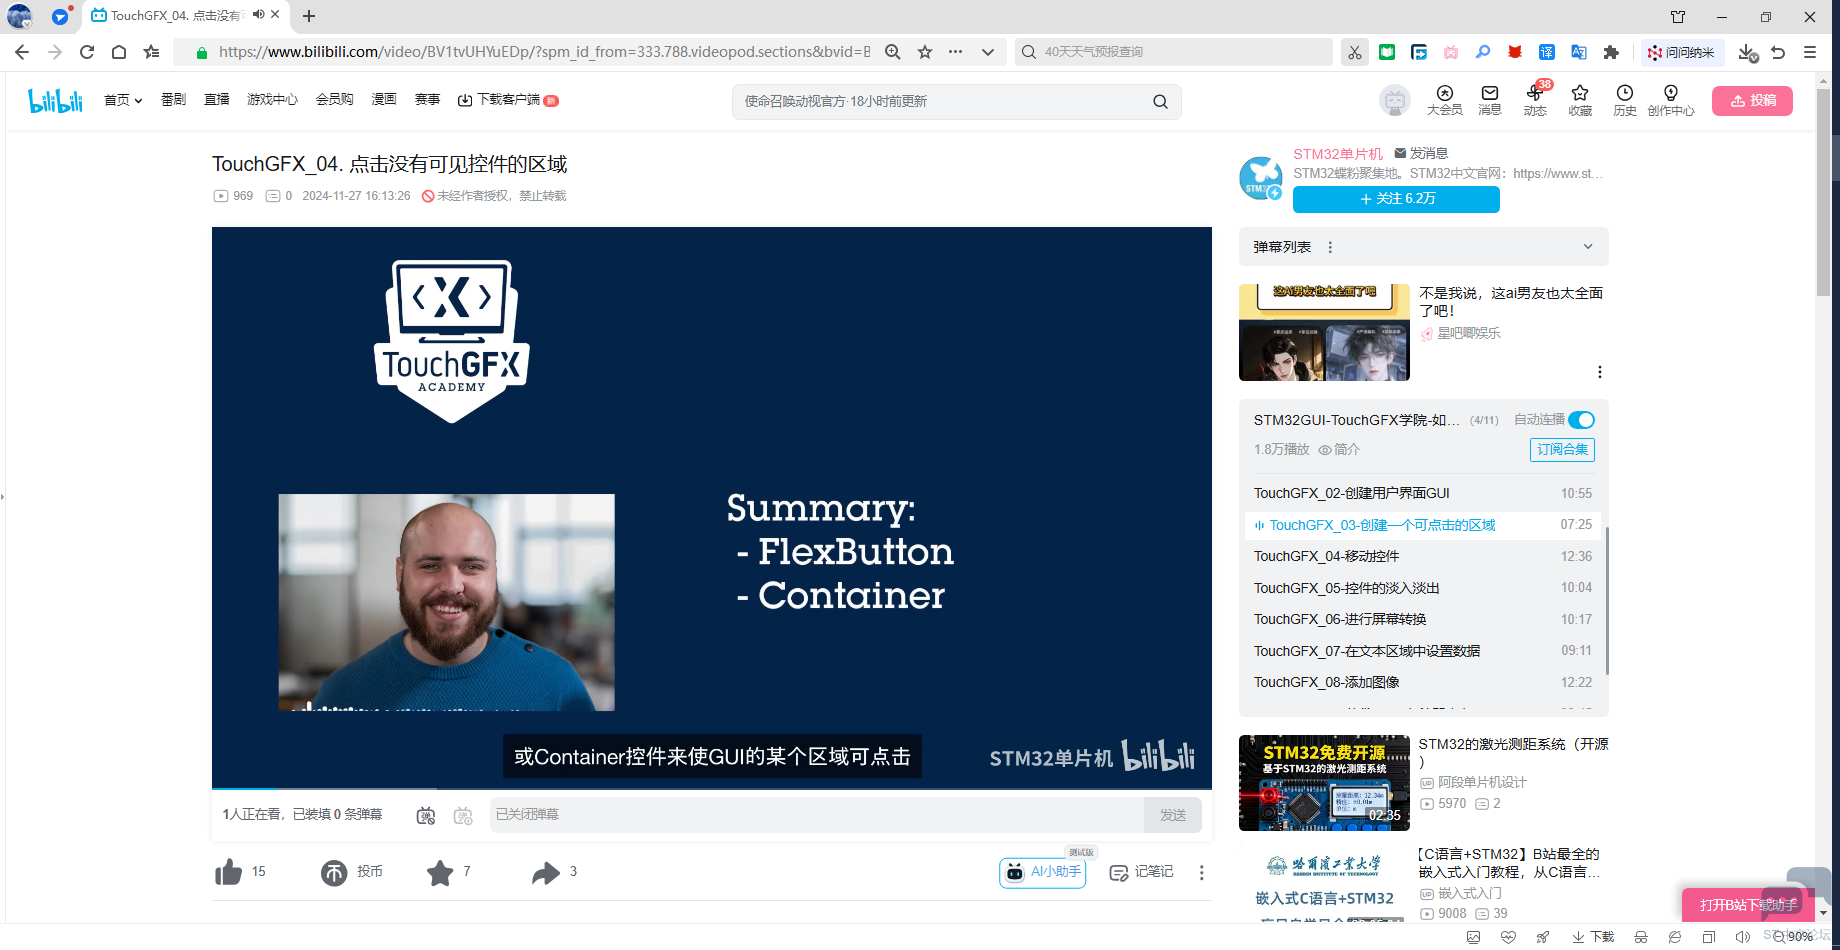Expand the 简介 collection description
Viewport: 1840px width, 950px height.
[1339, 450]
